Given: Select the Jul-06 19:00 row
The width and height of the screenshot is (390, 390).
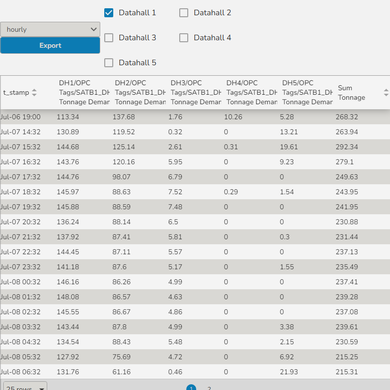Looking at the screenshot, I should (x=195, y=117).
